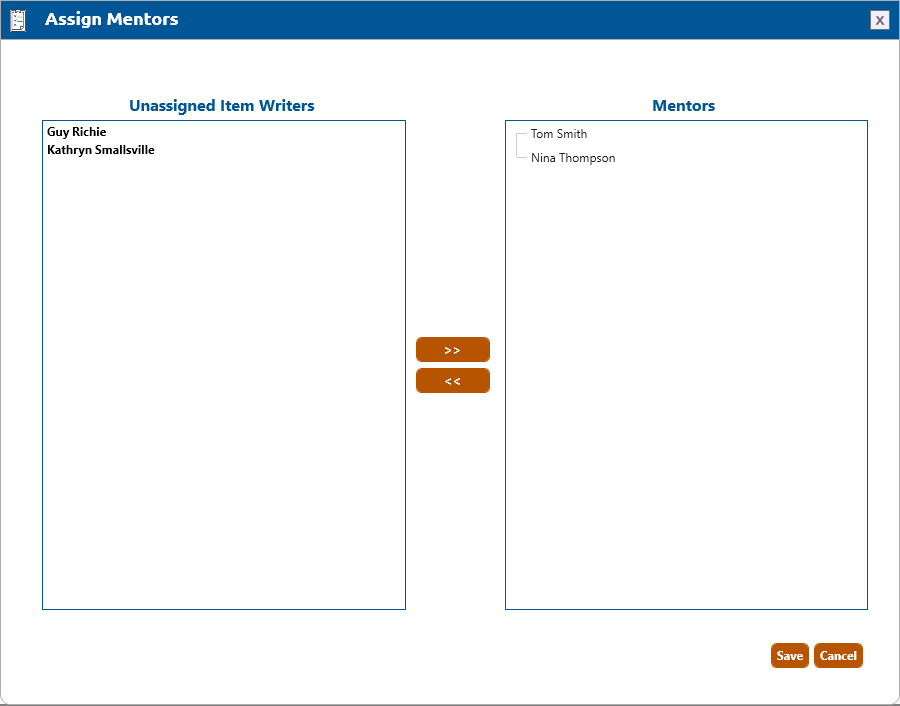Close the Assign Mentors dialog
Viewport: 900px width, 706px height.
coord(879,20)
